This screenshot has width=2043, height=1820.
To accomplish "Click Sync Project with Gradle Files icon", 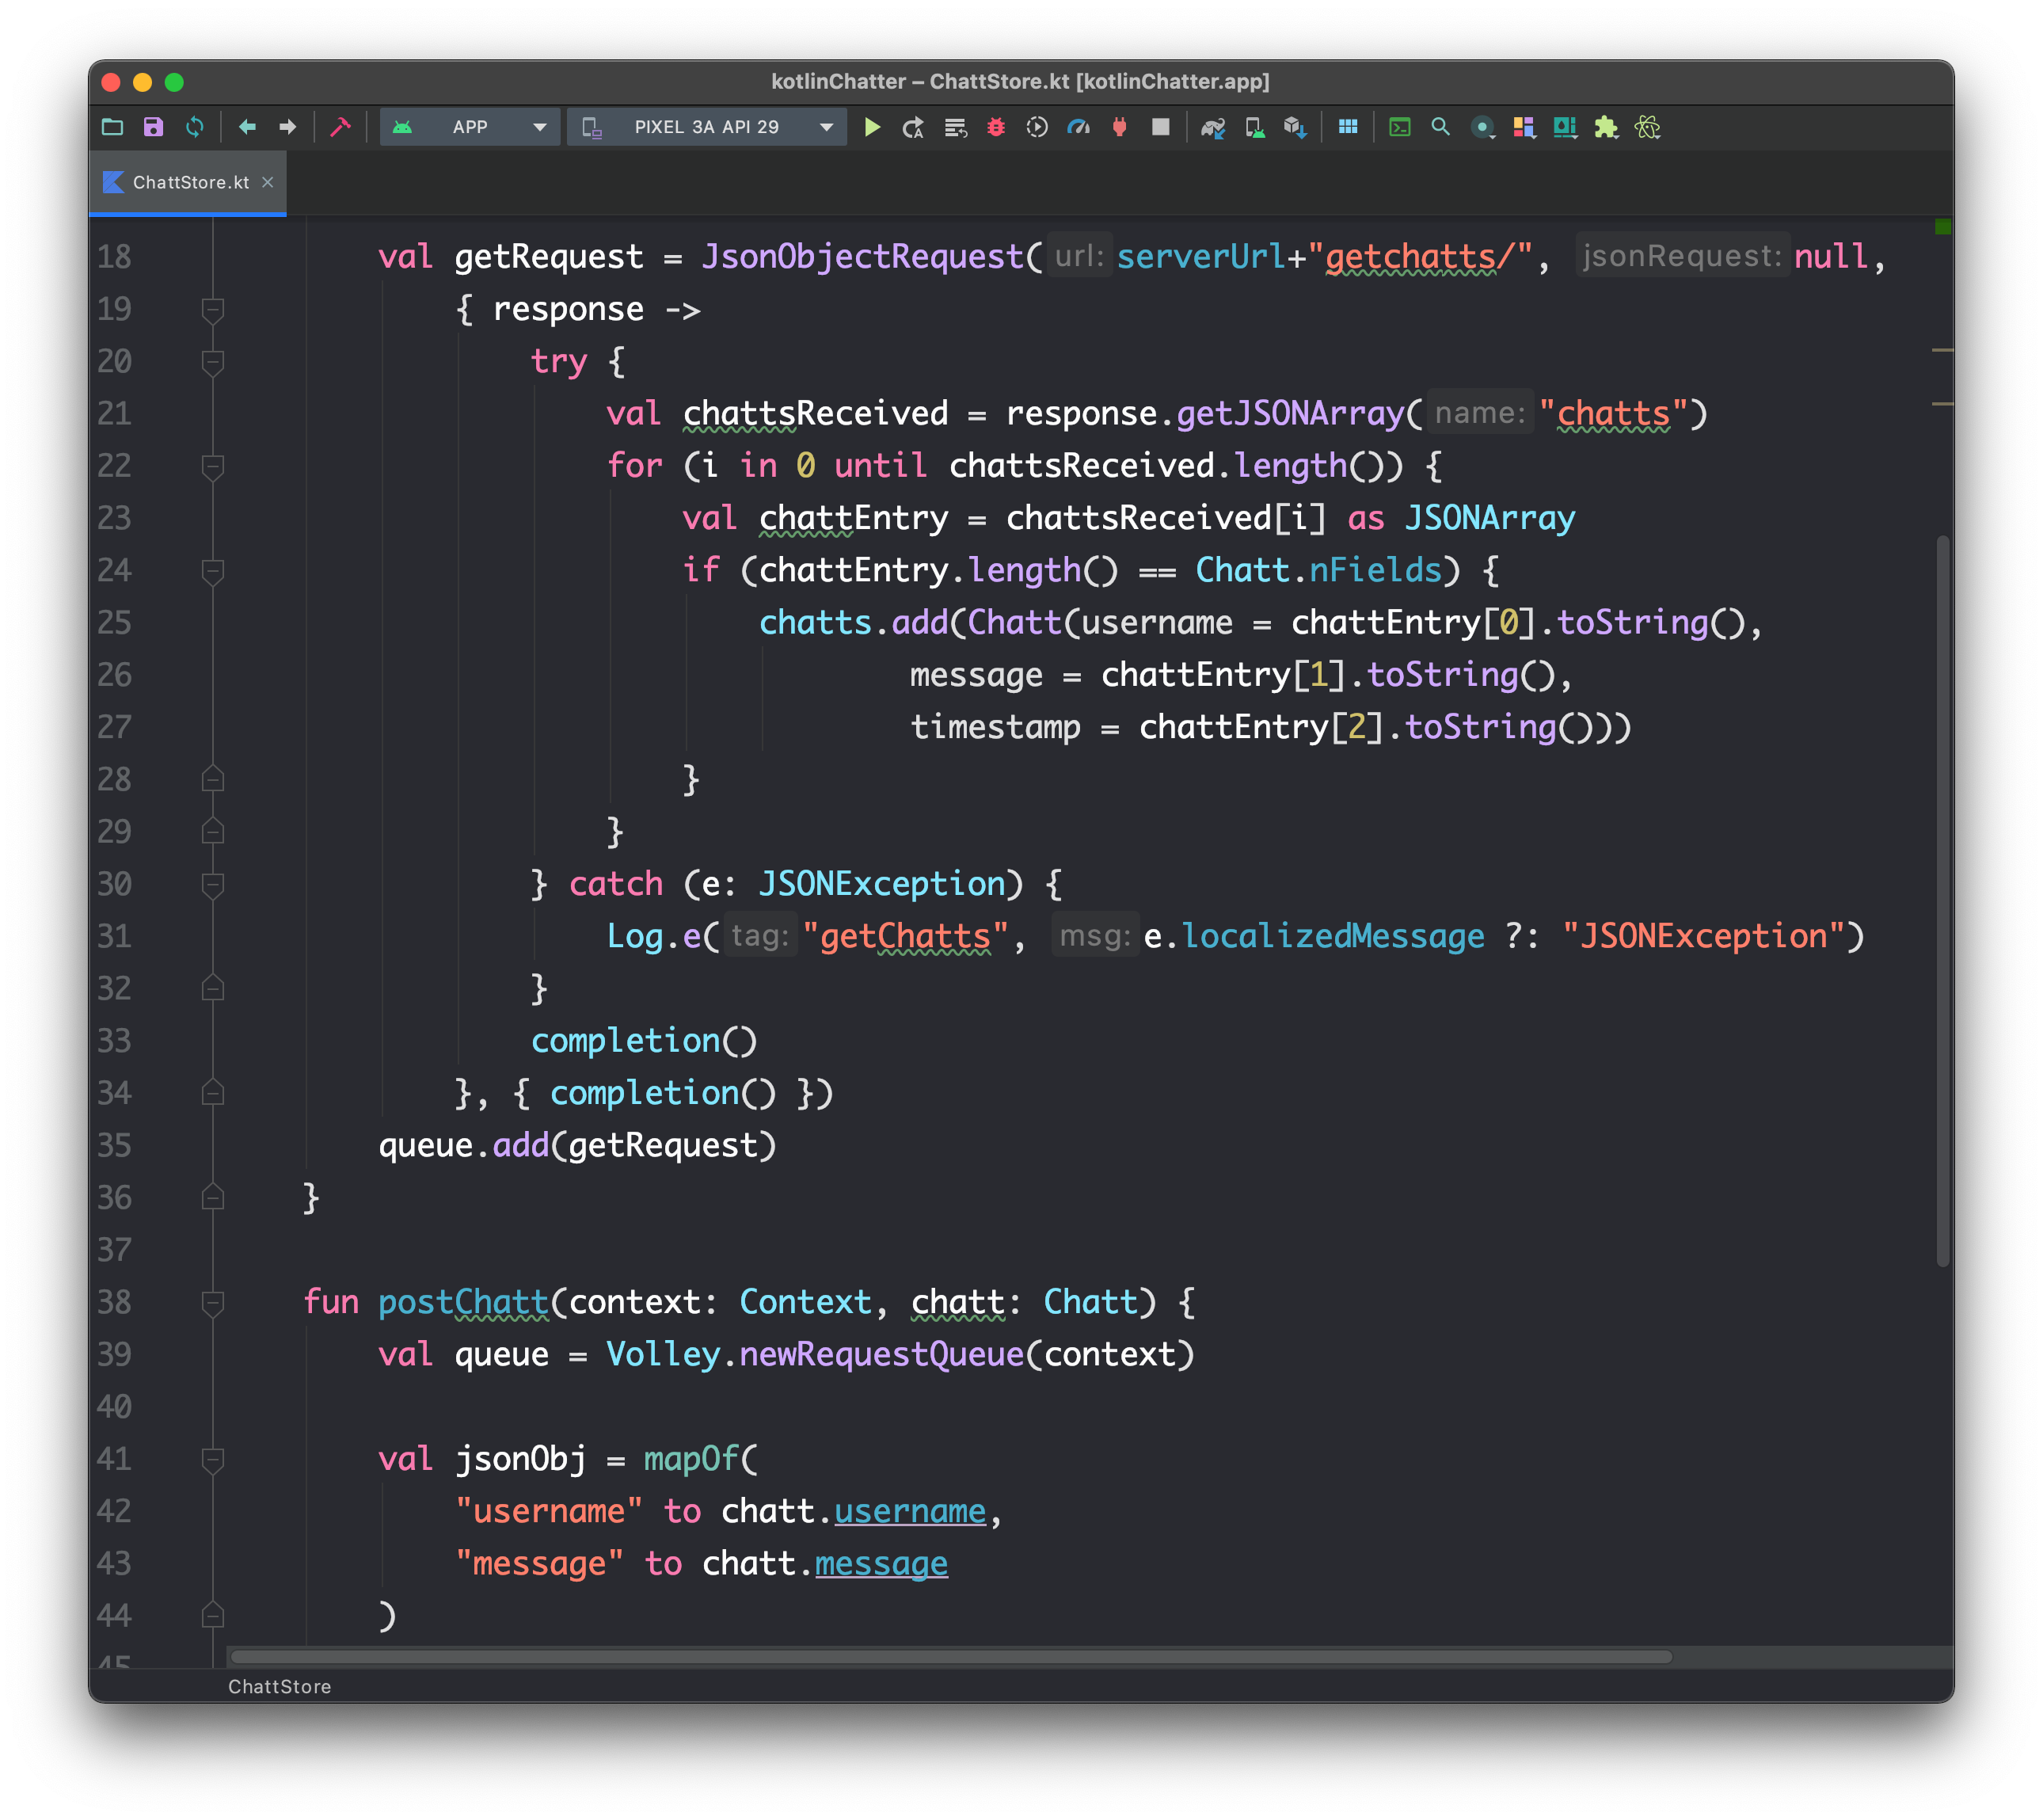I will (1213, 127).
